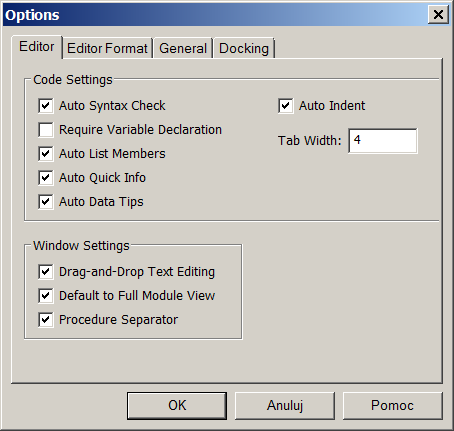Uncheck the Auto Indent option
454x431 pixels.
point(286,106)
